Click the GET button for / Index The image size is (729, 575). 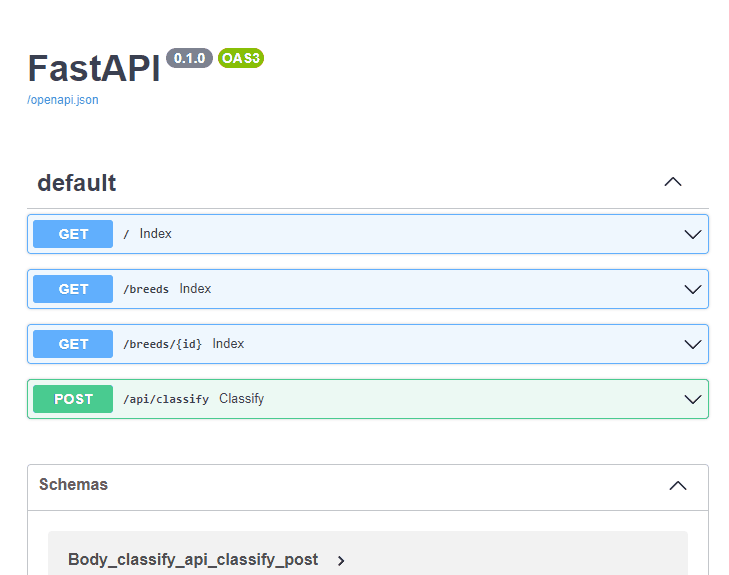coord(73,234)
